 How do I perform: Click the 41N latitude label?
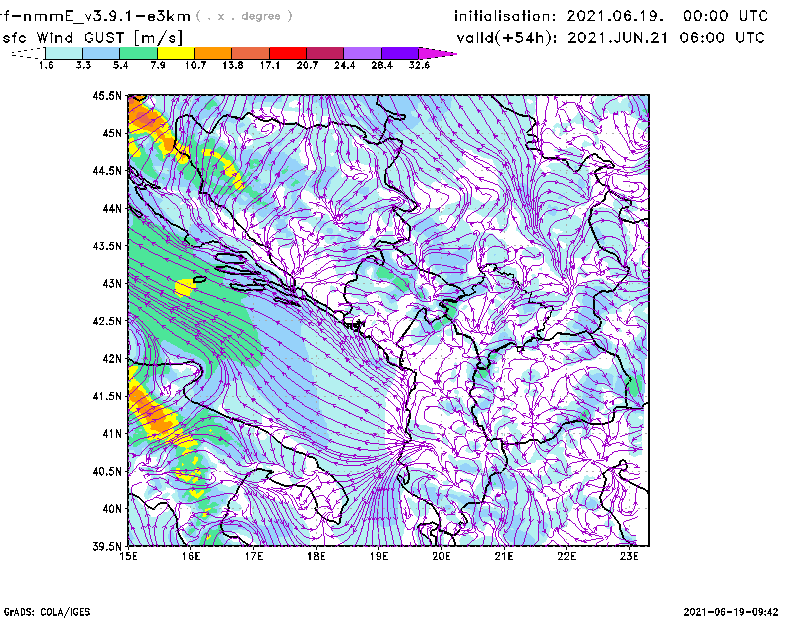point(112,434)
